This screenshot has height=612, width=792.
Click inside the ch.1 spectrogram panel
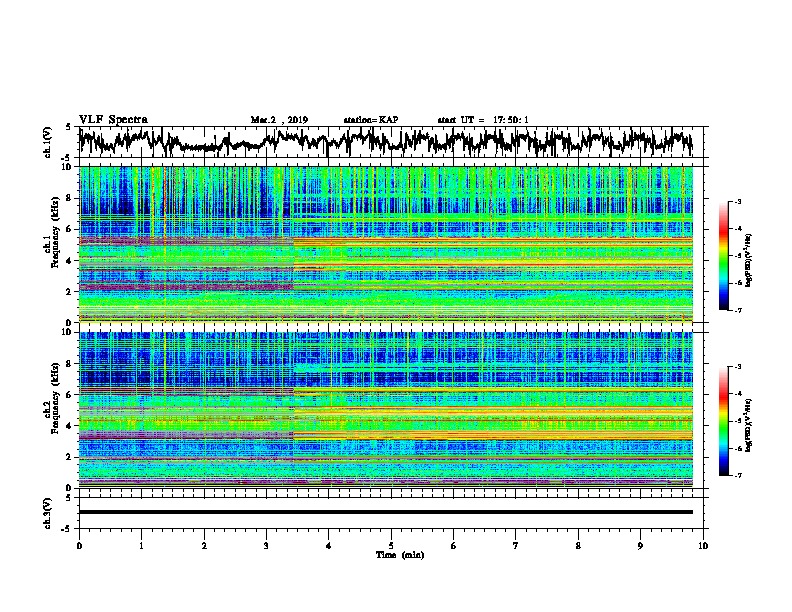point(386,244)
